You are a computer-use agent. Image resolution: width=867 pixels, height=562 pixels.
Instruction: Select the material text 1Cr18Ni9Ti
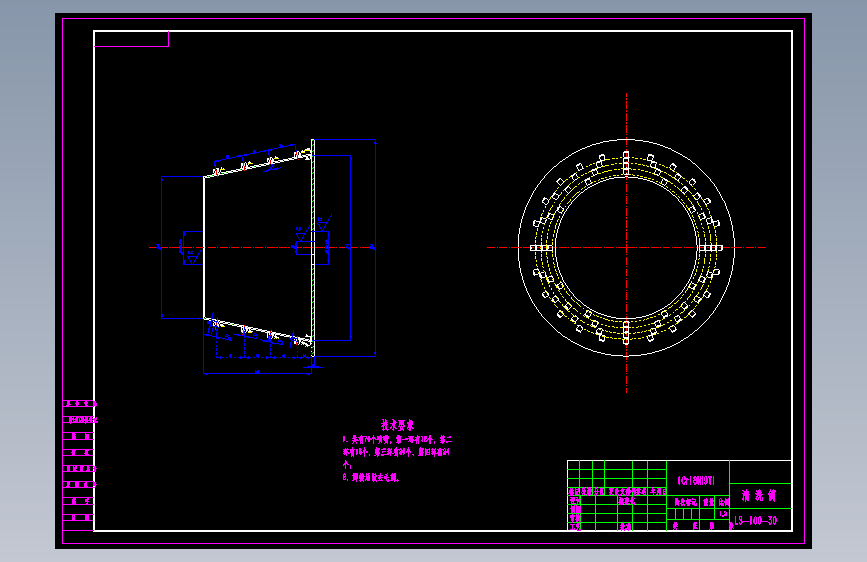(x=696, y=481)
